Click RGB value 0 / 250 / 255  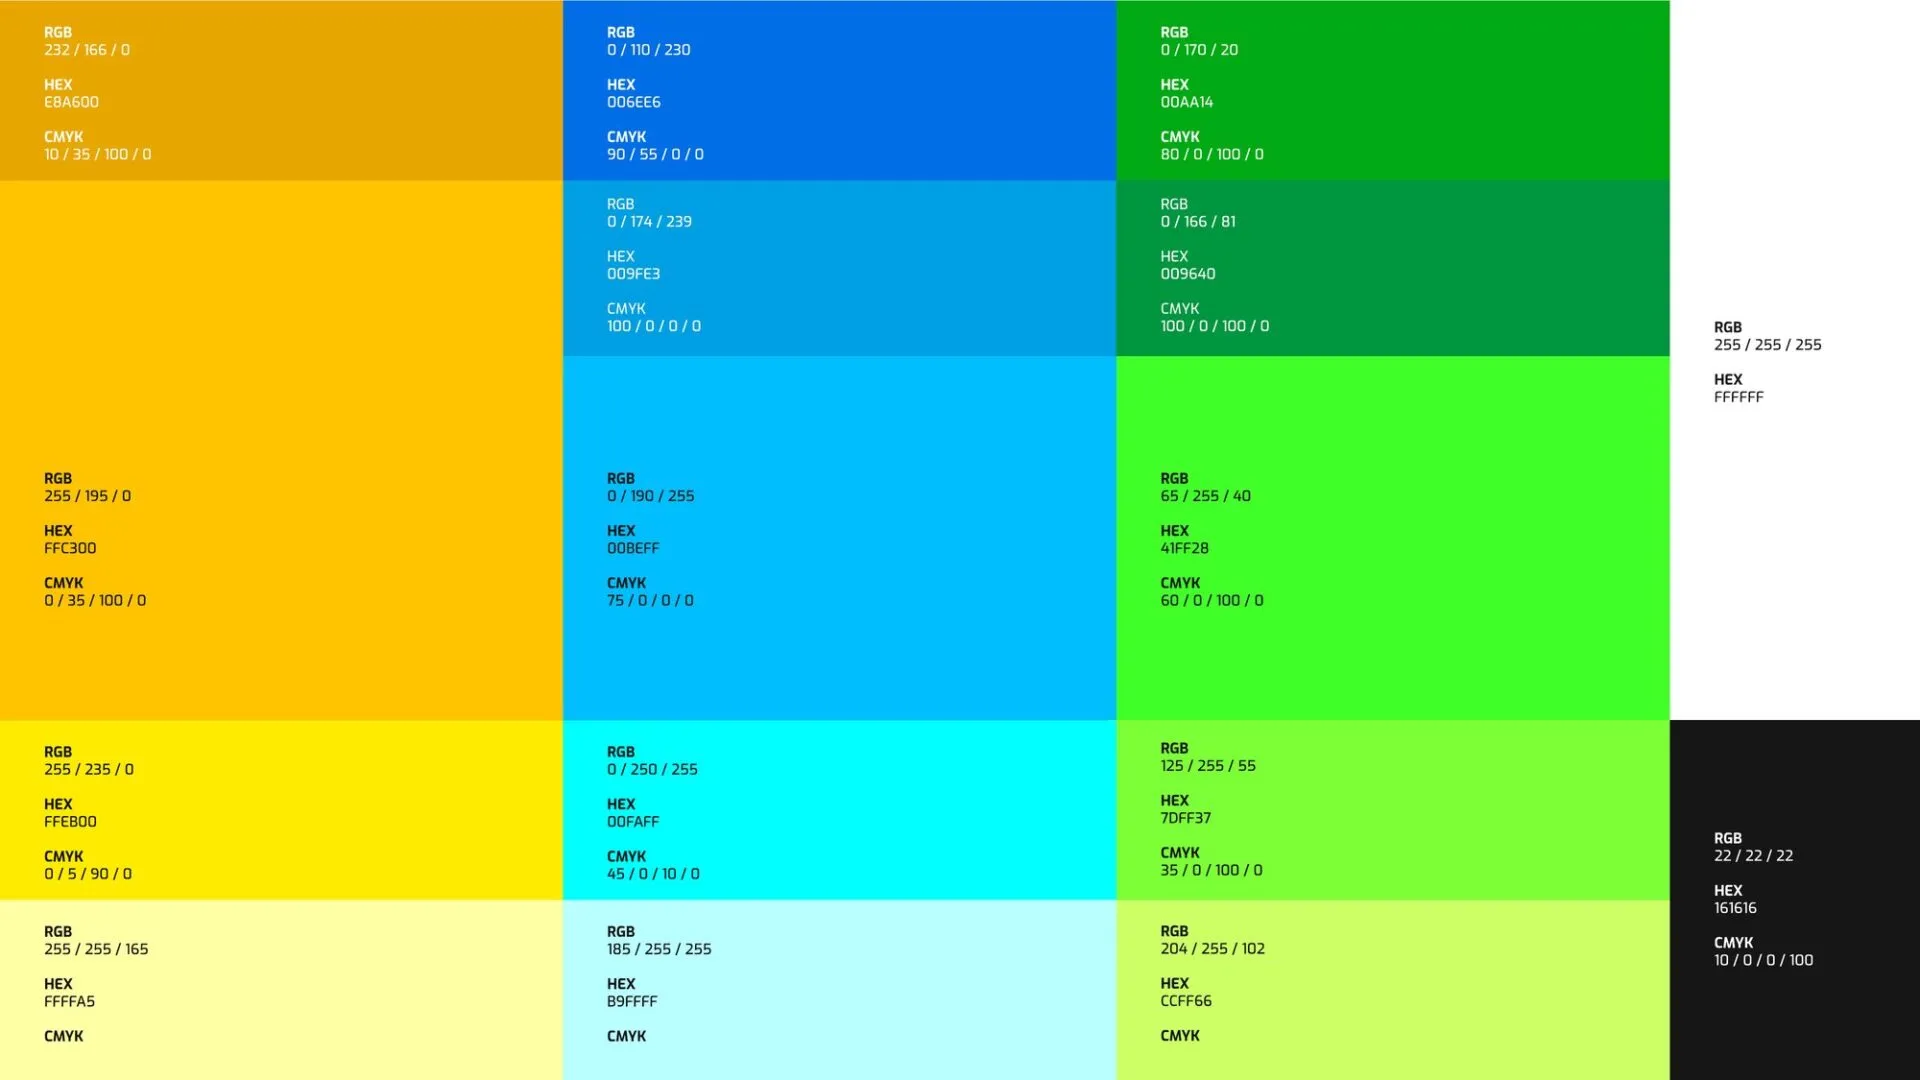[x=652, y=770]
